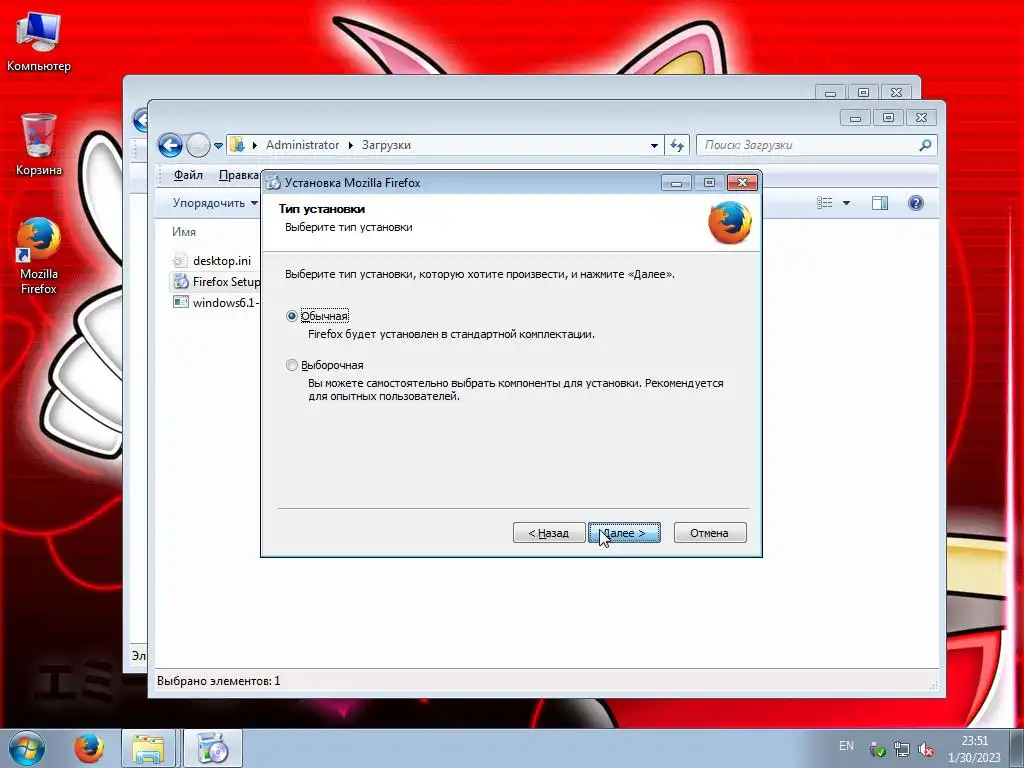Image resolution: width=1024 pixels, height=768 pixels.
Task: Open the view options dropdown arrow
Action: click(846, 203)
